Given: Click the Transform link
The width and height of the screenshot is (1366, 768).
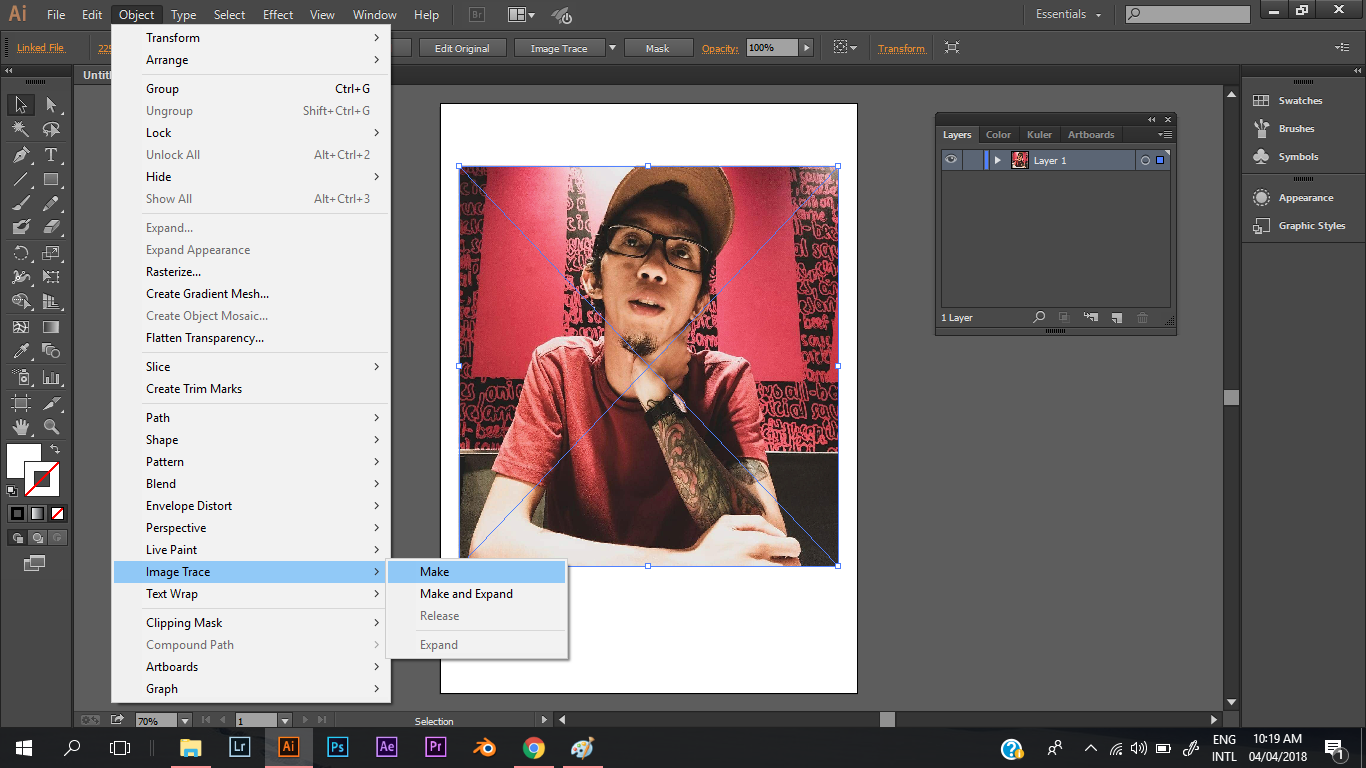Looking at the screenshot, I should point(902,48).
